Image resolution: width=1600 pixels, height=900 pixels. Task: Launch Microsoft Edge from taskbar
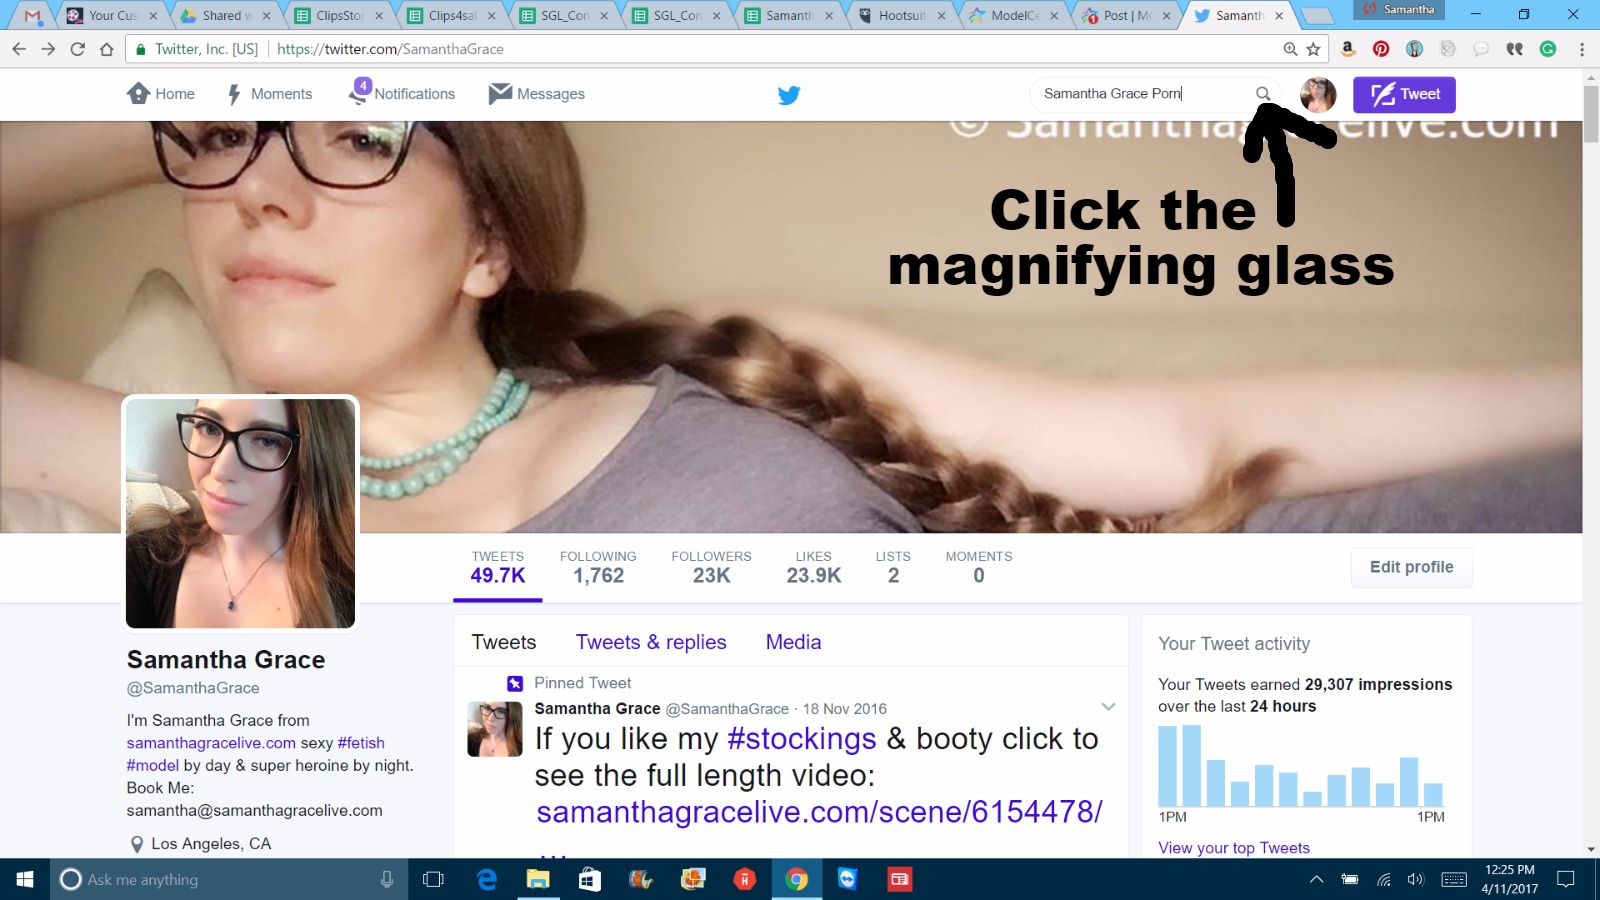pos(487,879)
